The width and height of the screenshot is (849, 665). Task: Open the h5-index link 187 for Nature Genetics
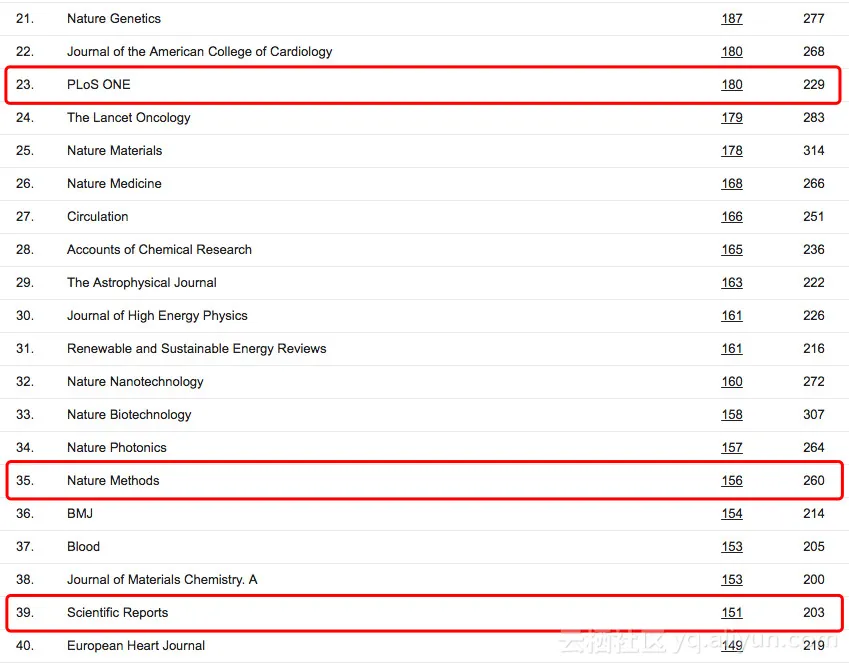[732, 18]
